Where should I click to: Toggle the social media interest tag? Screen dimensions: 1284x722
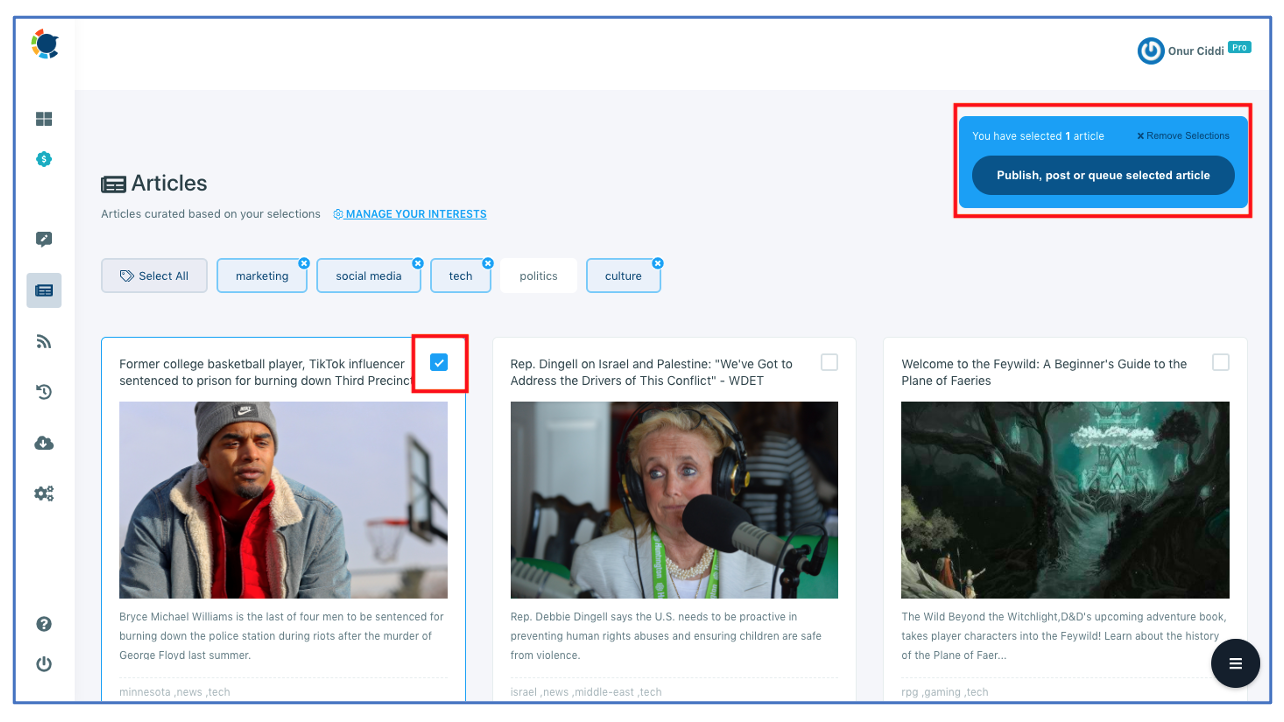click(x=368, y=276)
